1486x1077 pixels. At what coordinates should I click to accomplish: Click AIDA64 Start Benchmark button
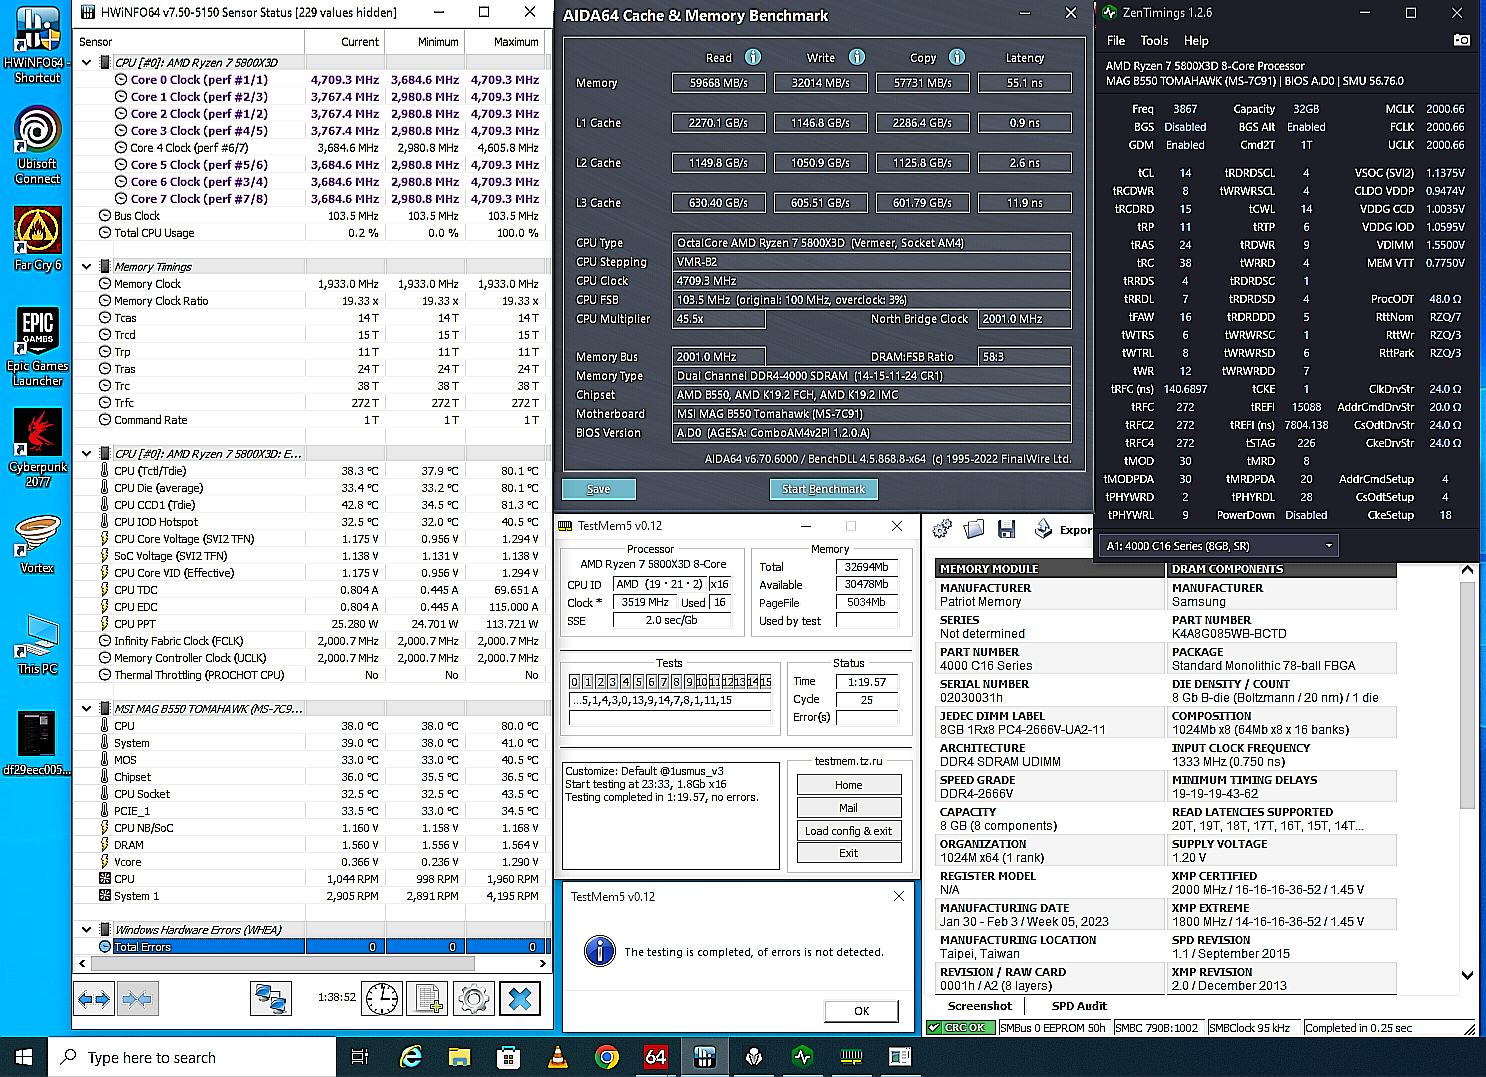823,489
